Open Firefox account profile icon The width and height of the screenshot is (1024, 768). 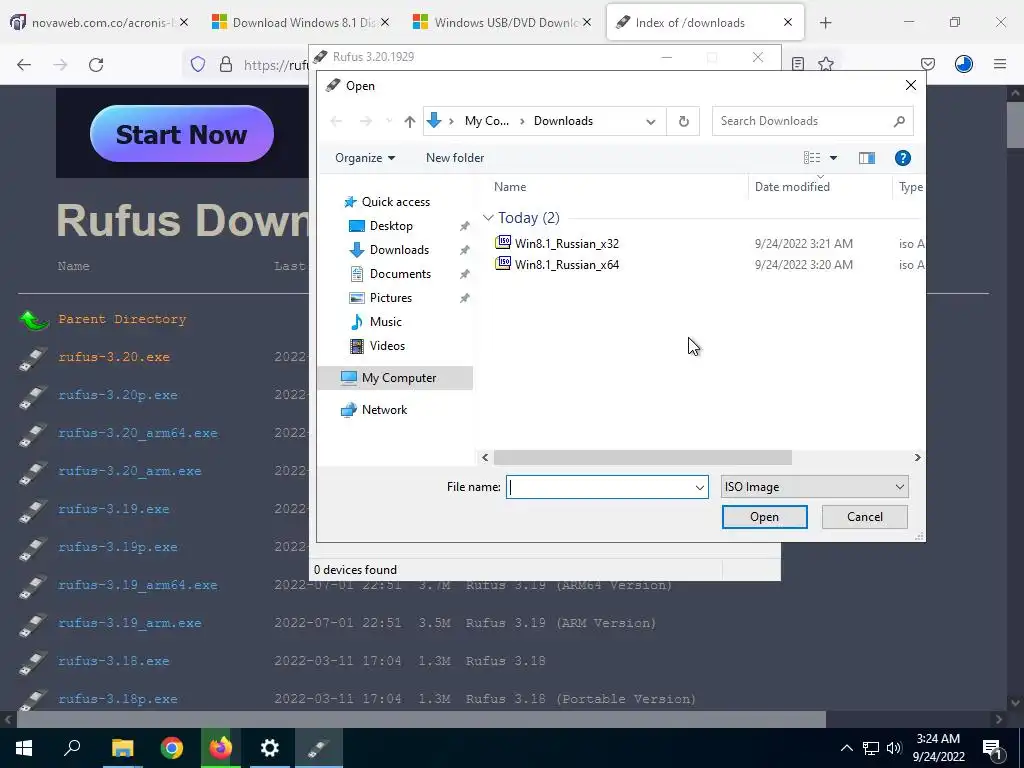tap(964, 64)
